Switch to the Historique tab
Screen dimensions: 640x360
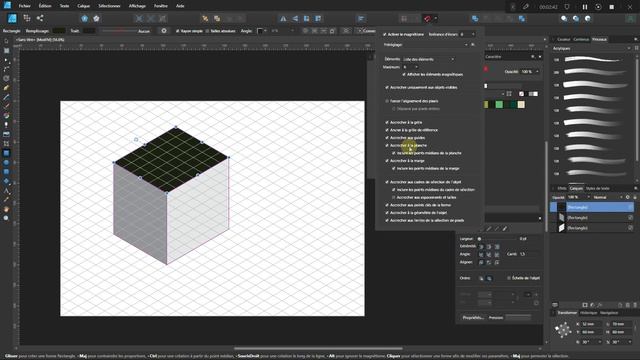point(589,313)
